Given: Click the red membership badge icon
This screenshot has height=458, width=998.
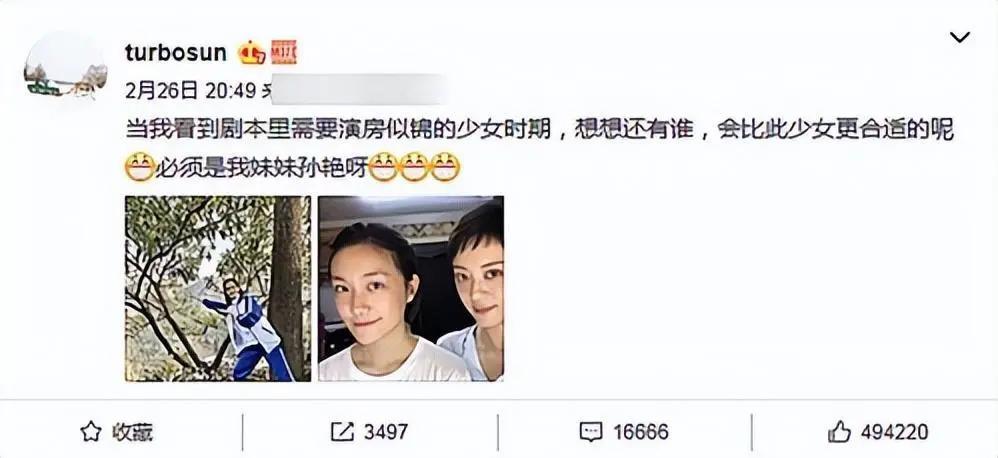Looking at the screenshot, I should (283, 52).
